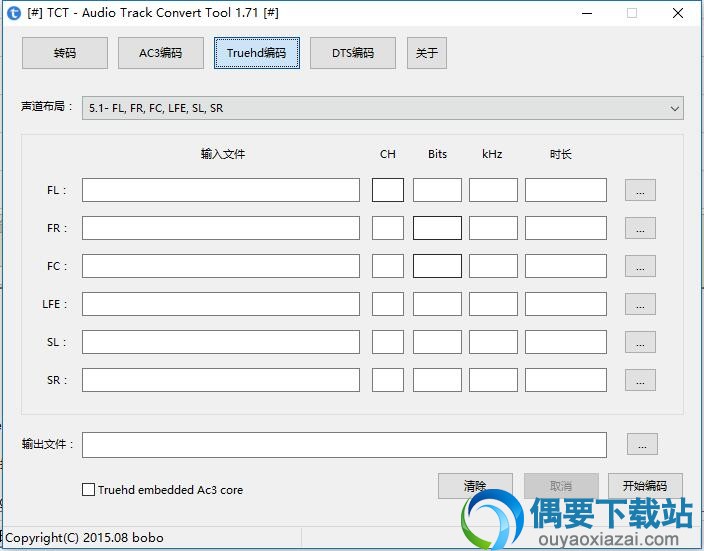This screenshot has width=704, height=551.
Task: Click the FR input file field
Action: point(221,228)
